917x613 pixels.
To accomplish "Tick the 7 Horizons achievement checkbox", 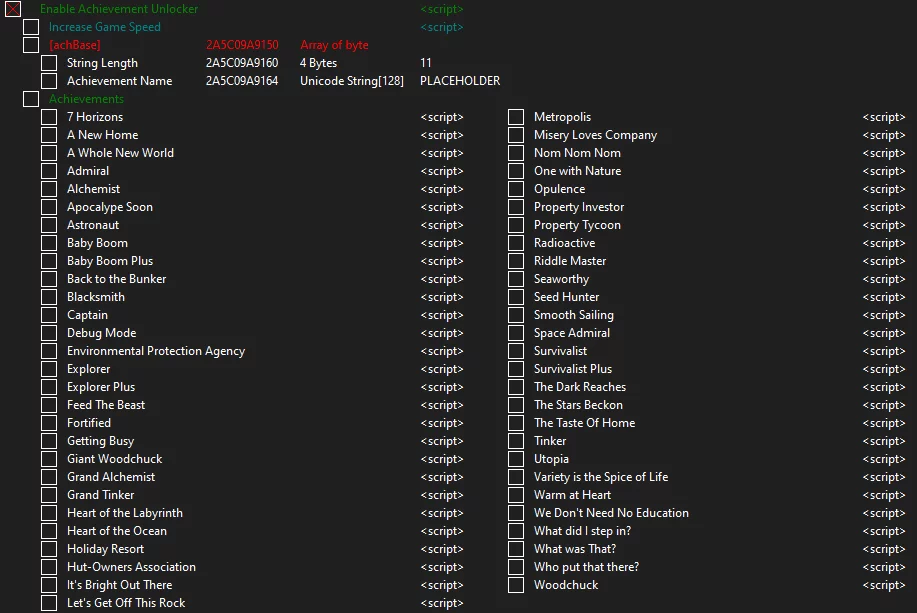I will [x=49, y=117].
